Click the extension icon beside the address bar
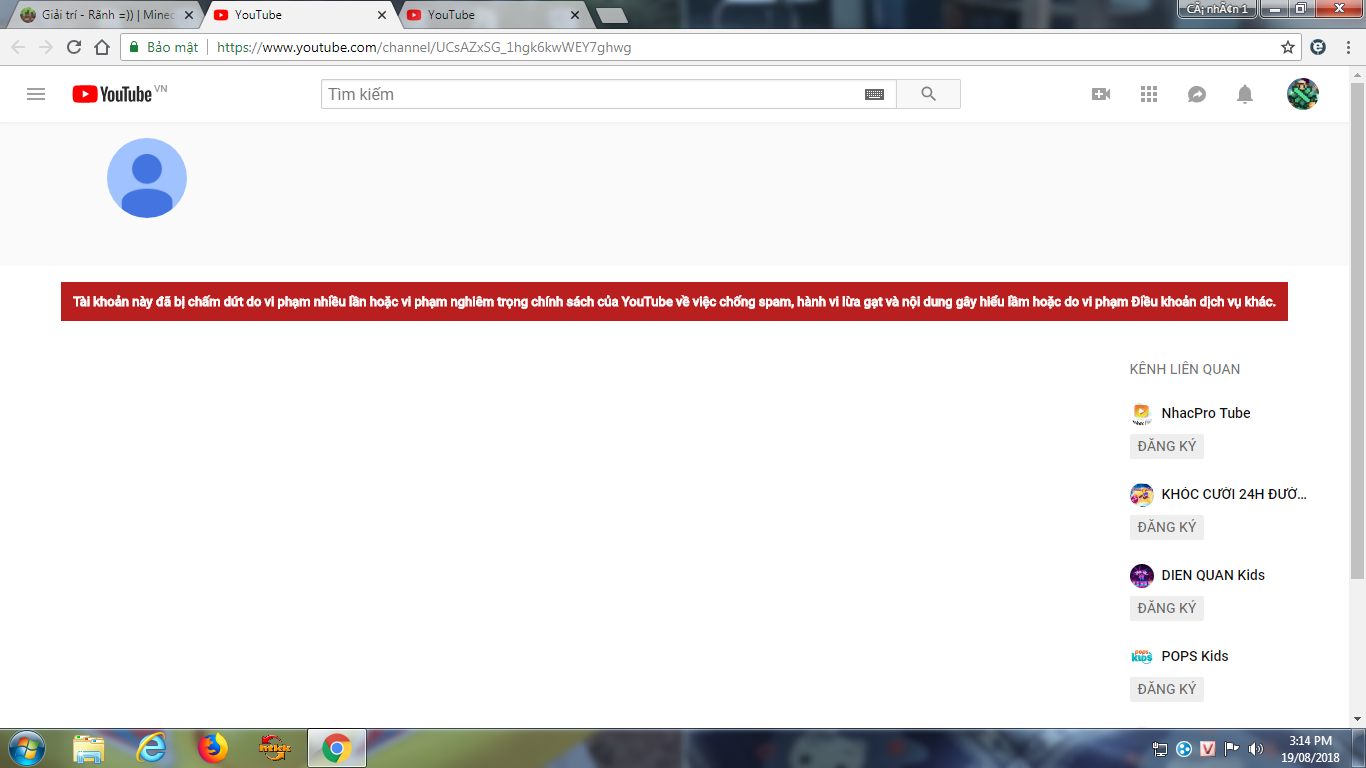This screenshot has height=768, width=1366. (1319, 47)
